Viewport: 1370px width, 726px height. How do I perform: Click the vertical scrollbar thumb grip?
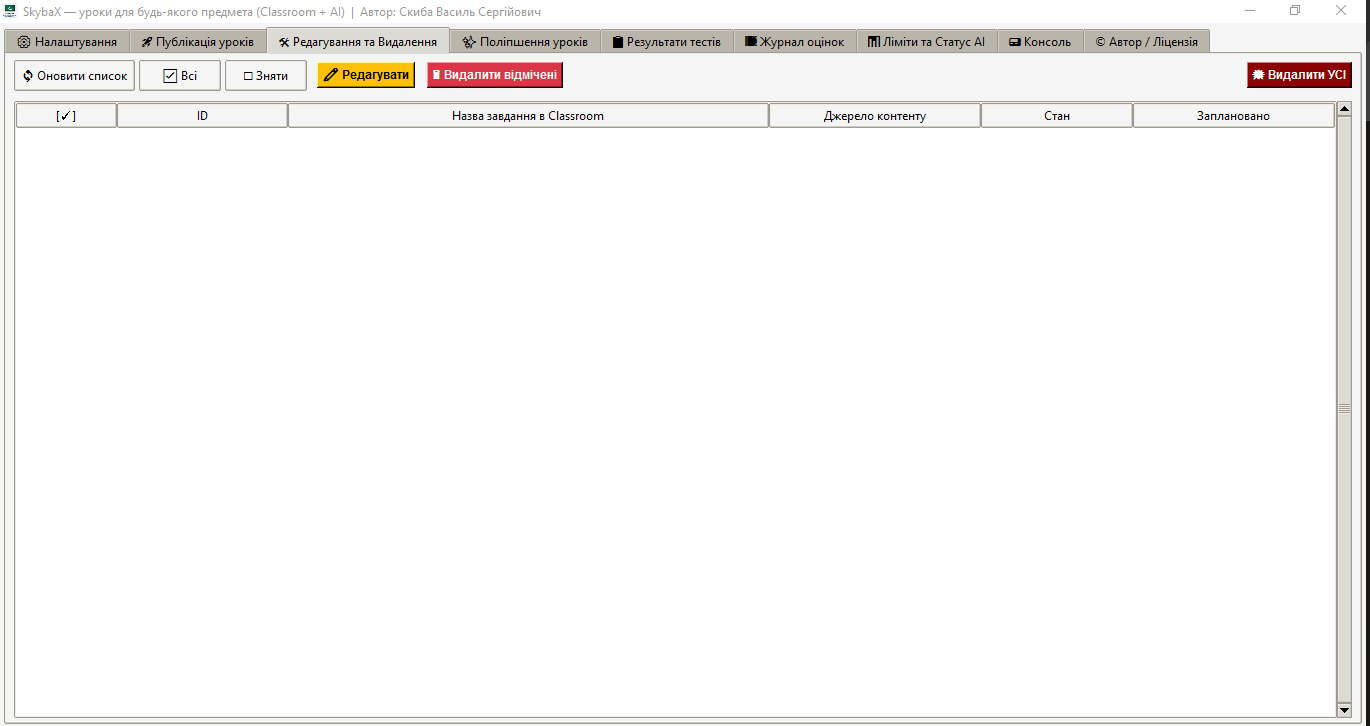point(1344,409)
